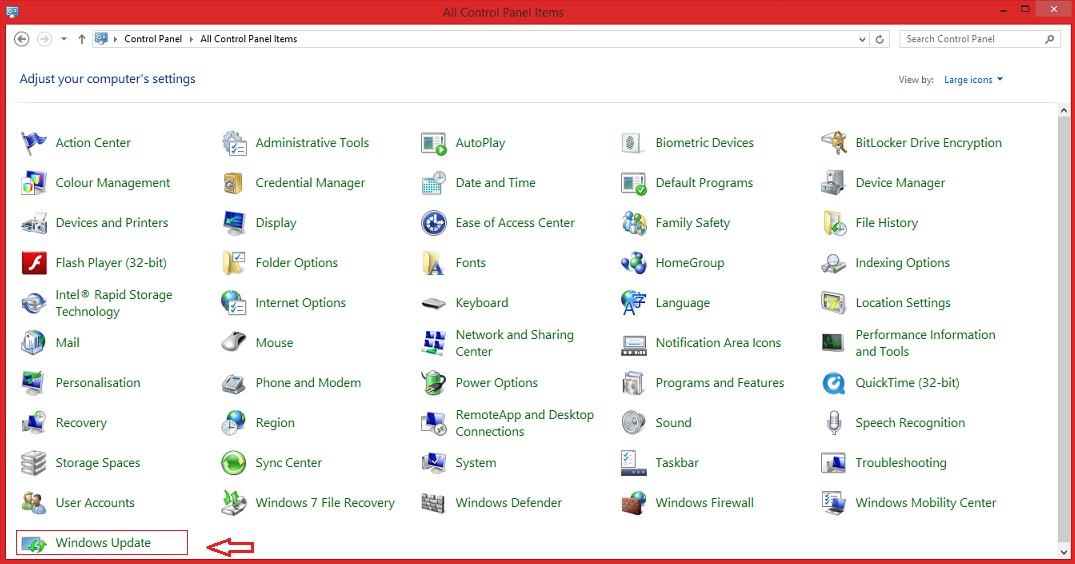Open the Colour Management icon
This screenshot has height=564, width=1075.
click(x=34, y=183)
